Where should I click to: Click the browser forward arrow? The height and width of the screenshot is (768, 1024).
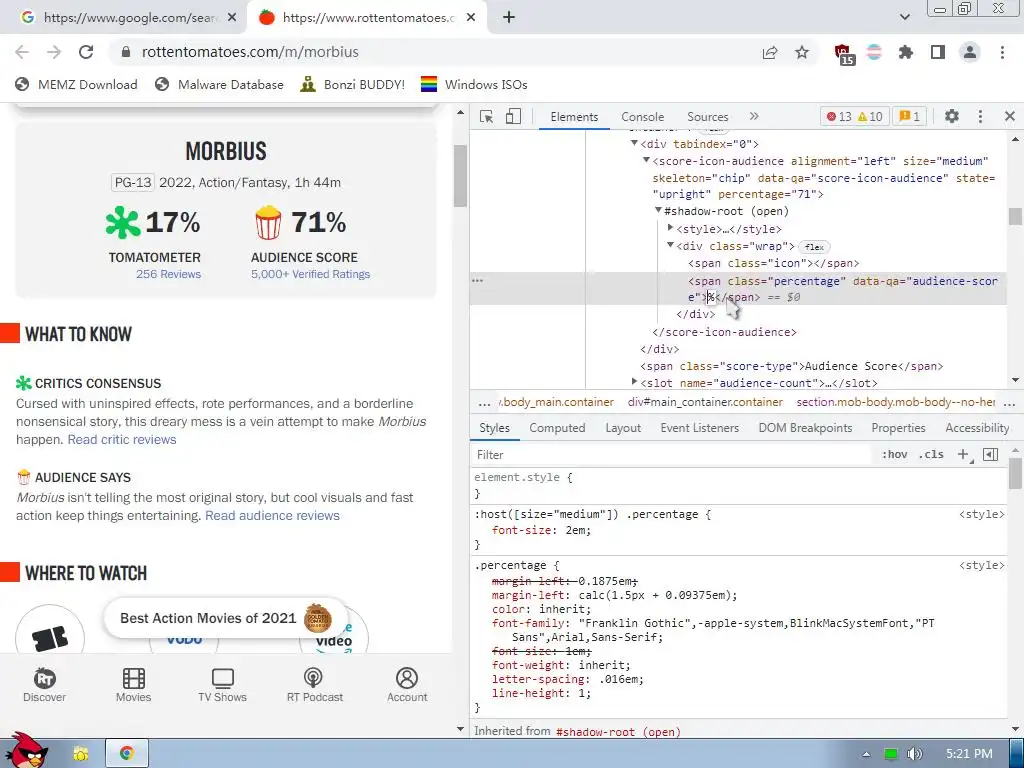[x=54, y=52]
